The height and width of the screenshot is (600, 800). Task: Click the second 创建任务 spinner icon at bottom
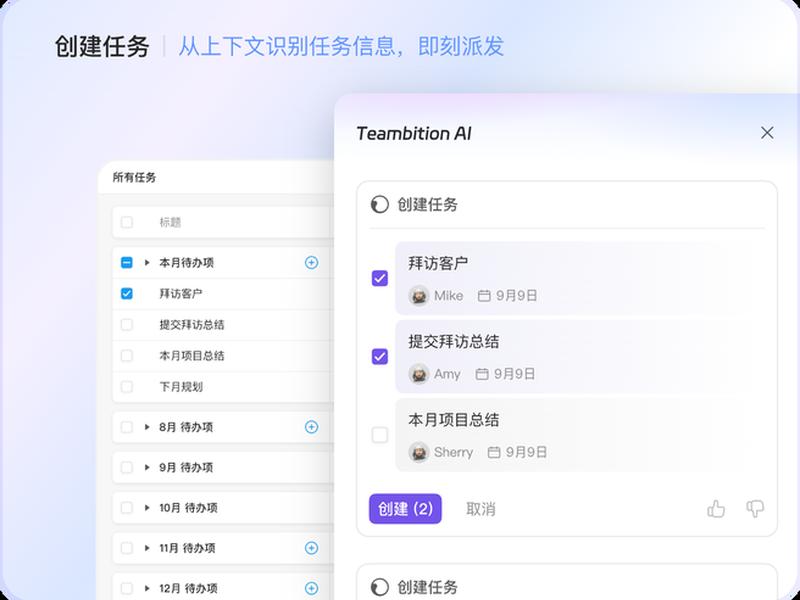[x=379, y=587]
